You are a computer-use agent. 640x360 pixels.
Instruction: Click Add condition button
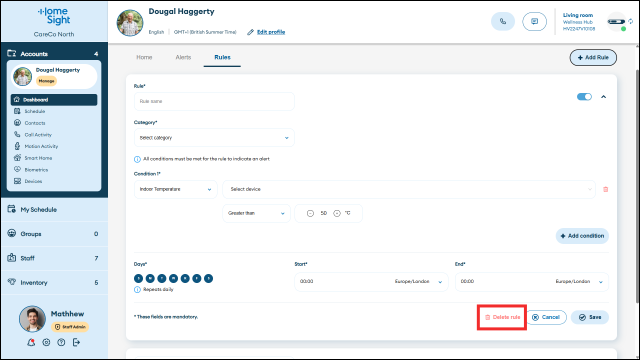click(x=582, y=236)
